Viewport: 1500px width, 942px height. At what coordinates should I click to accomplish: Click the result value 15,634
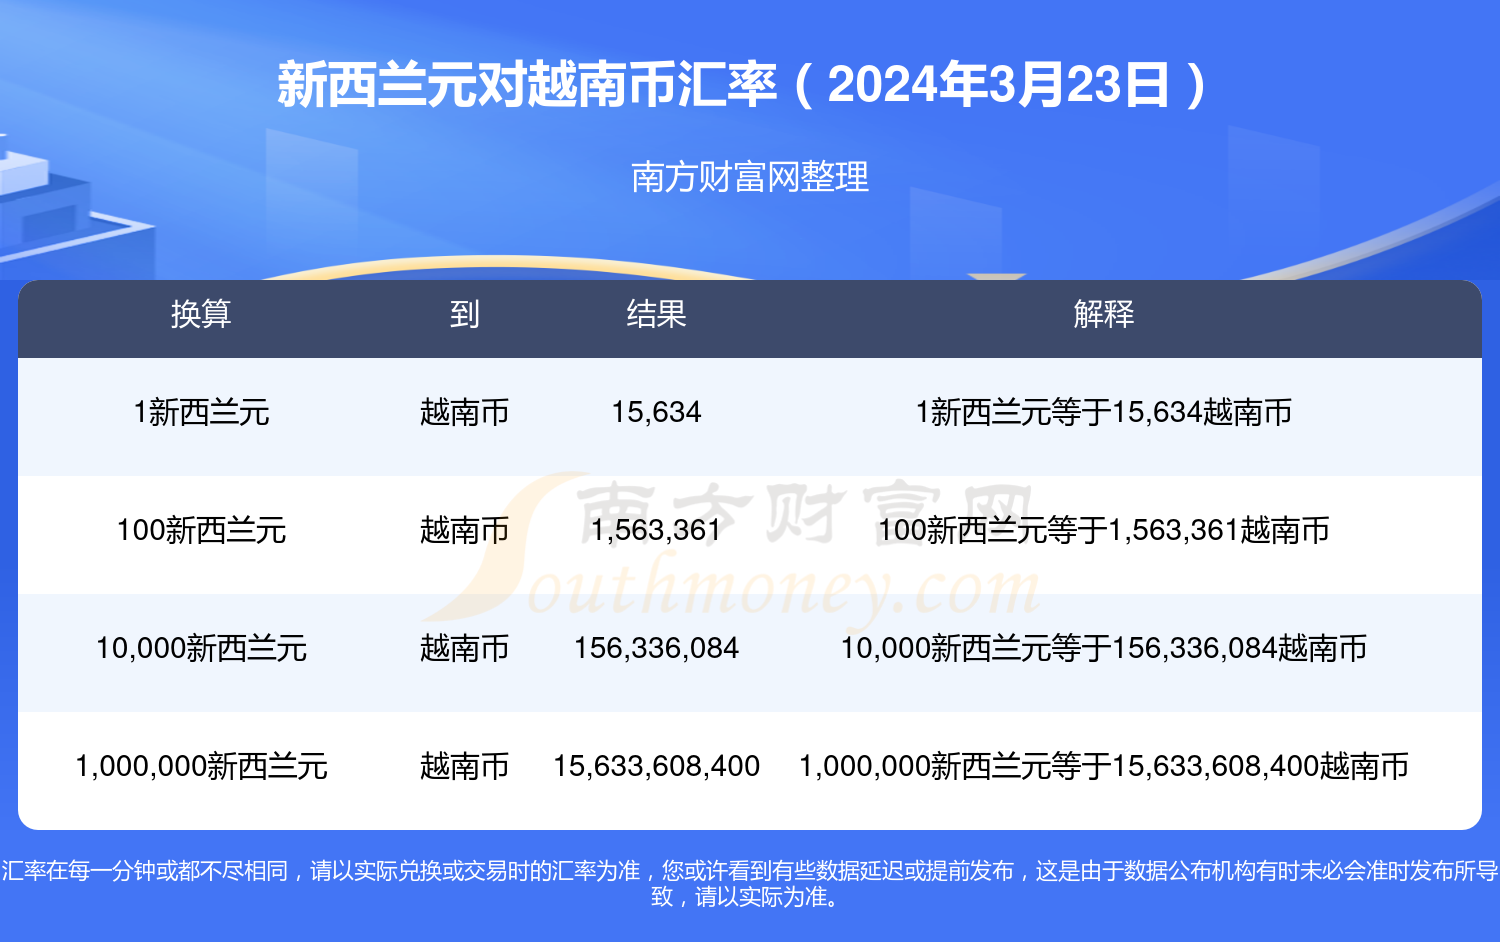coord(656,412)
